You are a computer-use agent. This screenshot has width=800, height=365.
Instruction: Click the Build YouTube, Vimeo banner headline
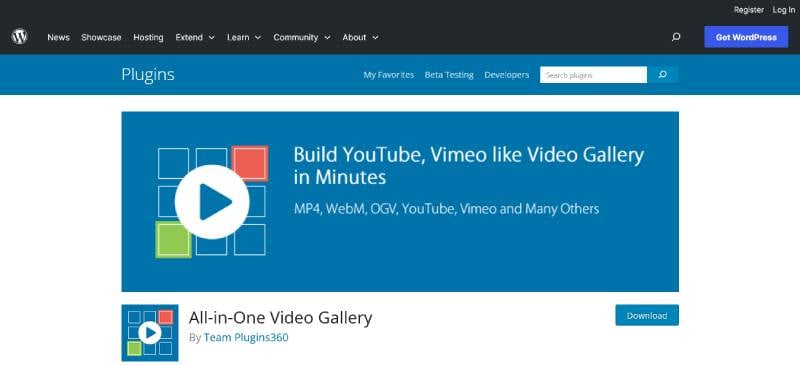click(468, 166)
